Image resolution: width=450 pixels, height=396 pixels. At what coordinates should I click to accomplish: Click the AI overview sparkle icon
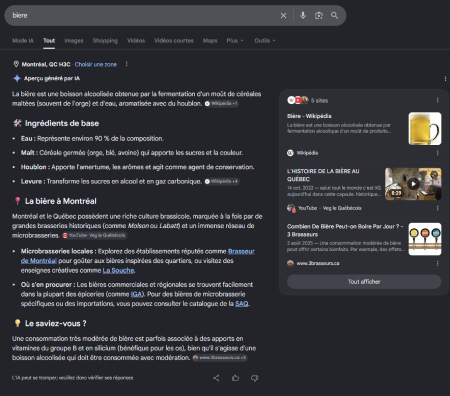click(17, 78)
